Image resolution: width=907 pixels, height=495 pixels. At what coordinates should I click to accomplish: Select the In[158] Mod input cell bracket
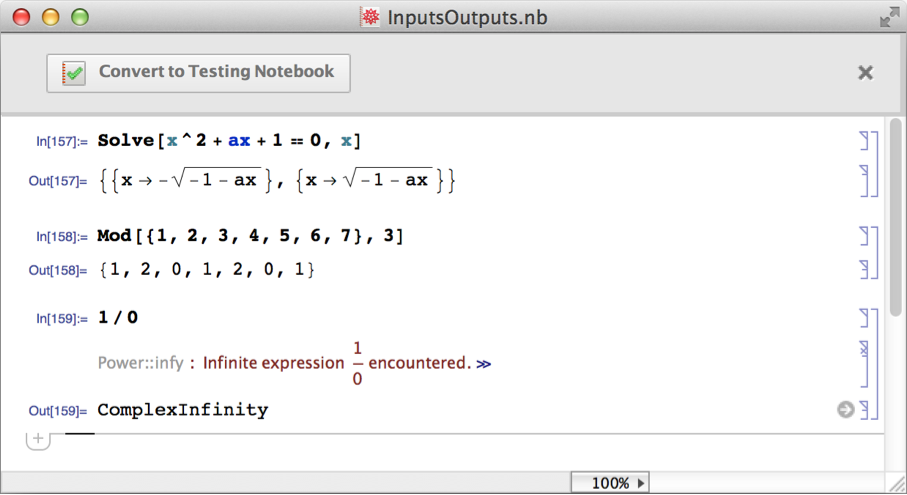point(864,237)
